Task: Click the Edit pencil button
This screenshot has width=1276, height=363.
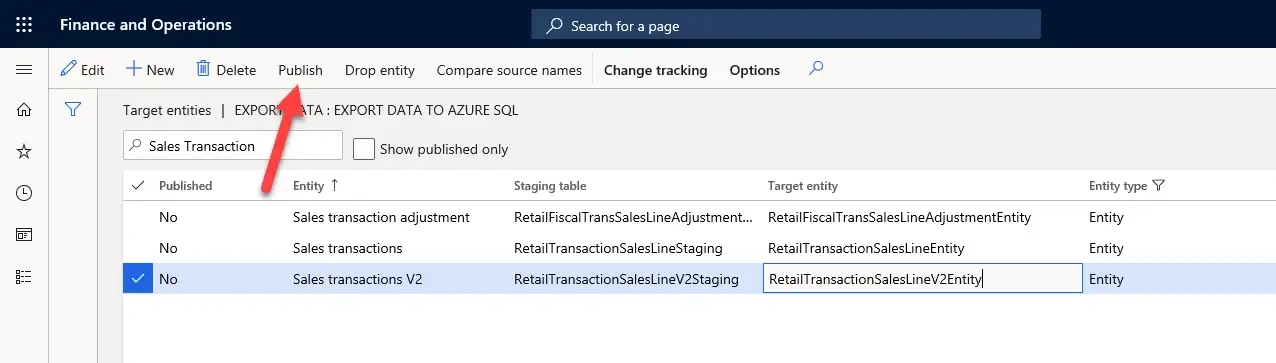Action: 82,70
